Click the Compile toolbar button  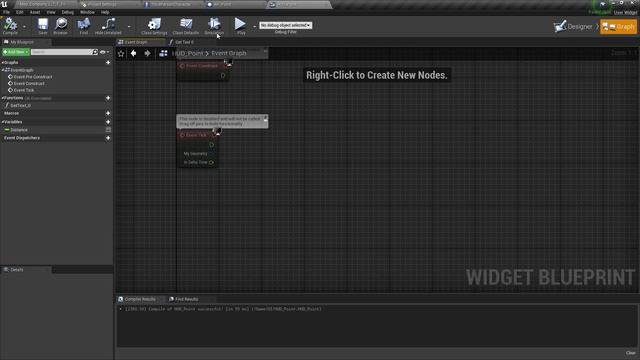[10, 26]
